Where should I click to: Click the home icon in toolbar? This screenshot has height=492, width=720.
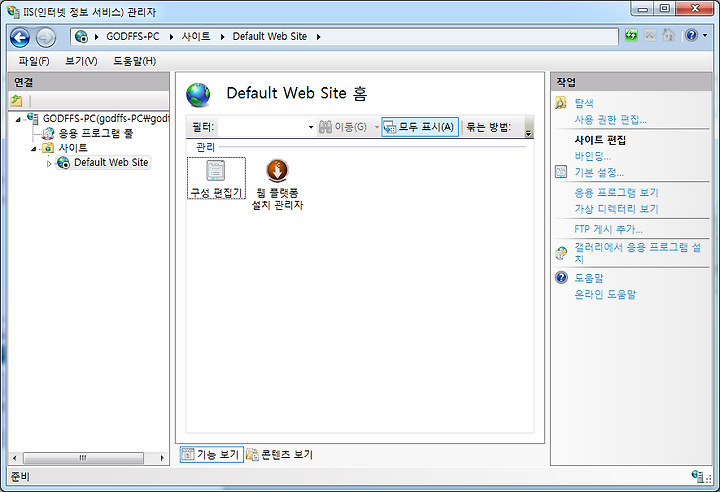pos(669,35)
